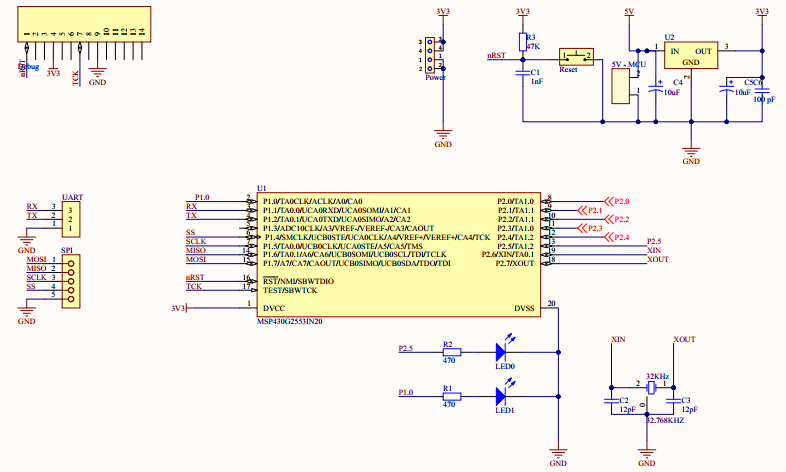Click pin name P2.7/XOUT

tap(515, 264)
